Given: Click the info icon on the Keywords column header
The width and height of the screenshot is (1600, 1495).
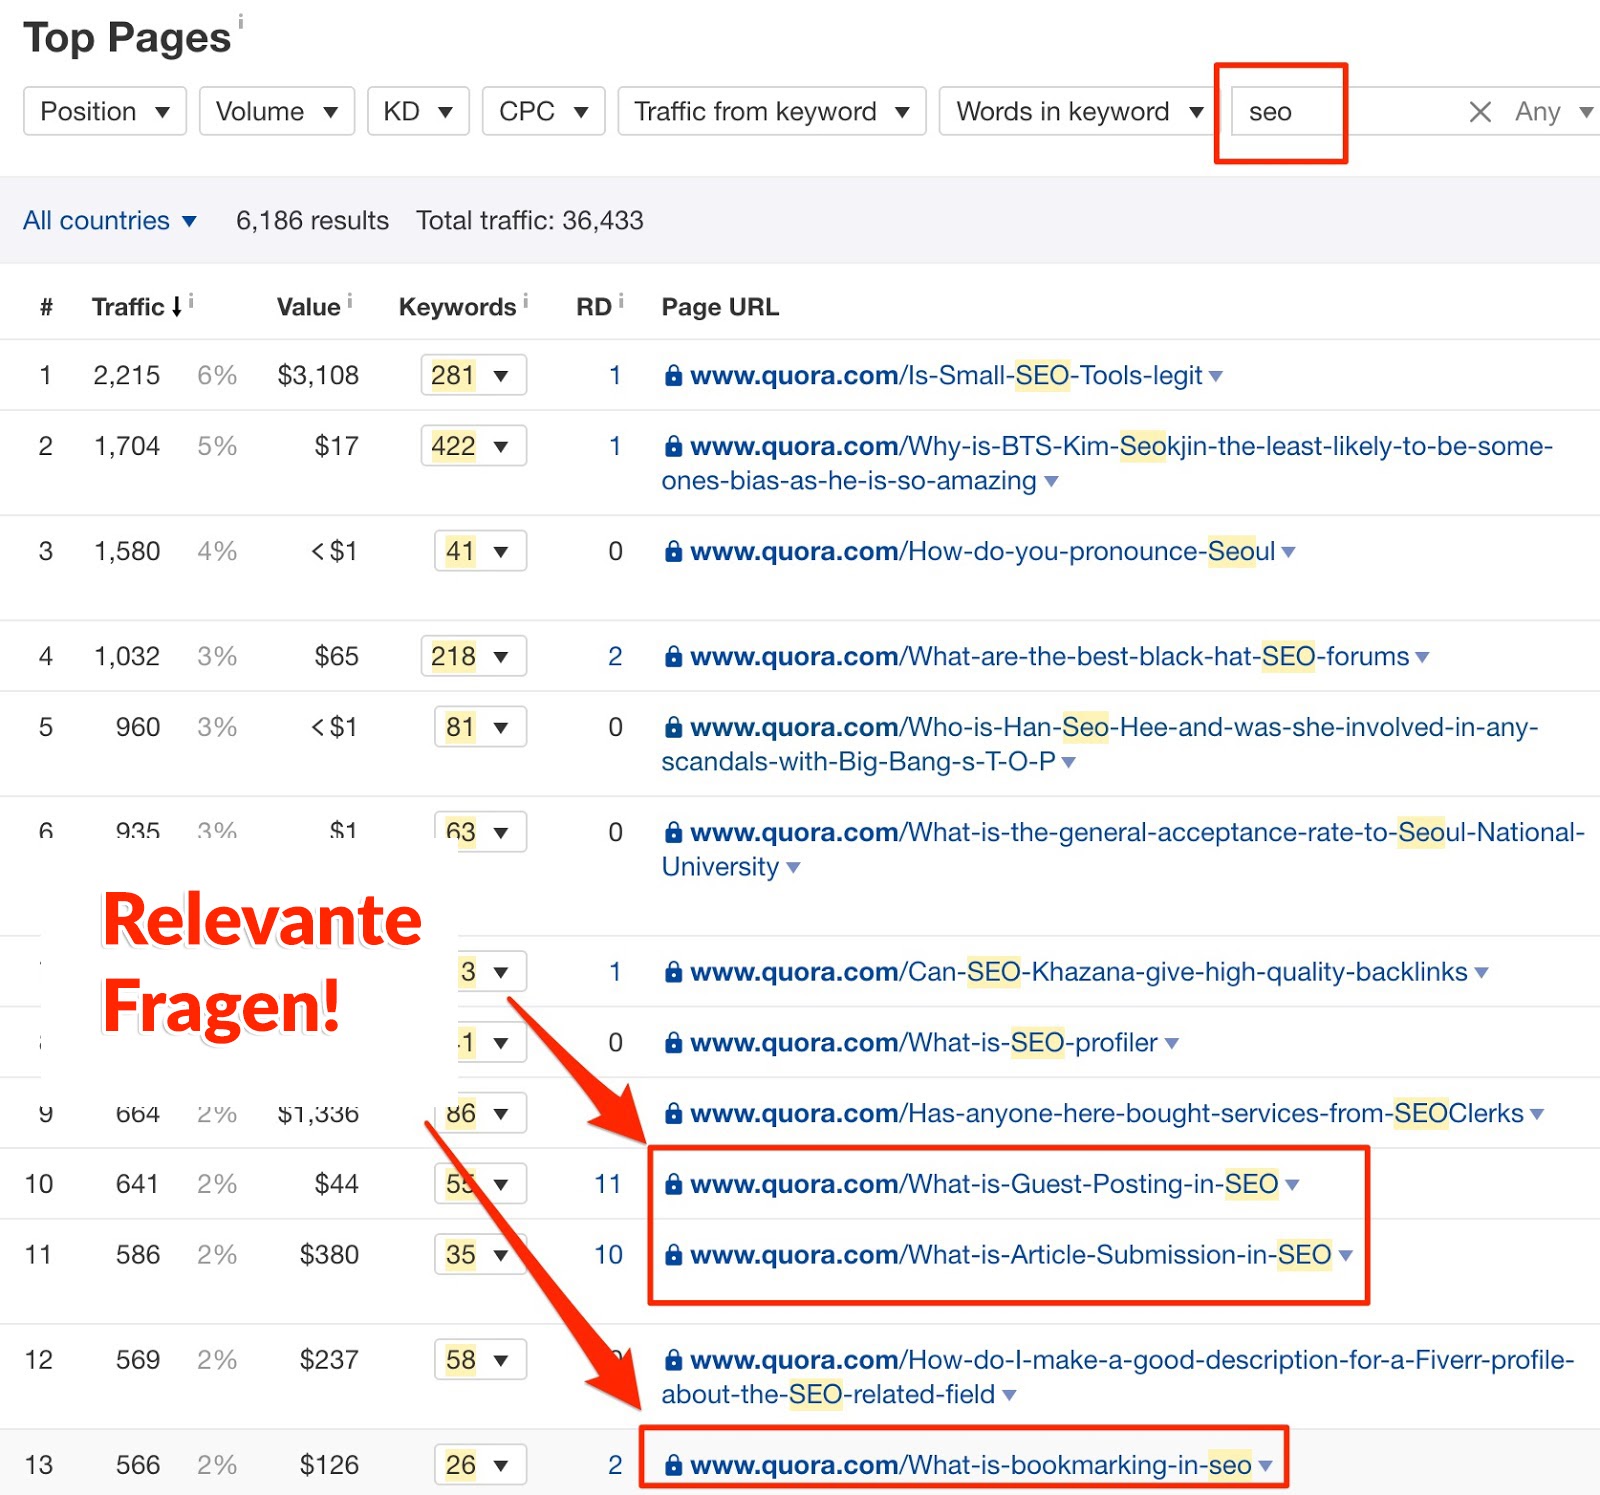Looking at the screenshot, I should click(x=525, y=298).
